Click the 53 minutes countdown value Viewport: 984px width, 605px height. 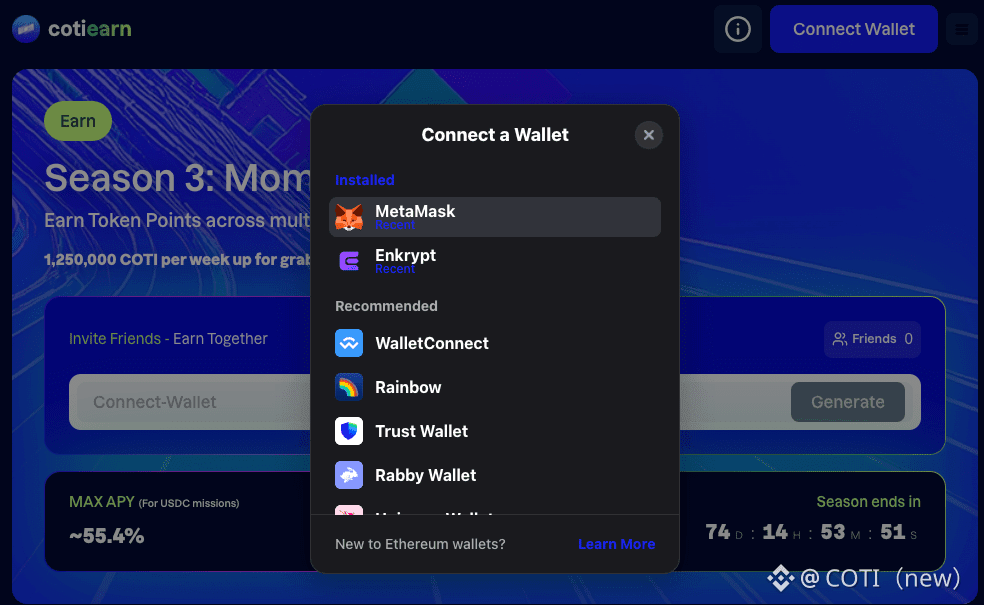coord(833,532)
